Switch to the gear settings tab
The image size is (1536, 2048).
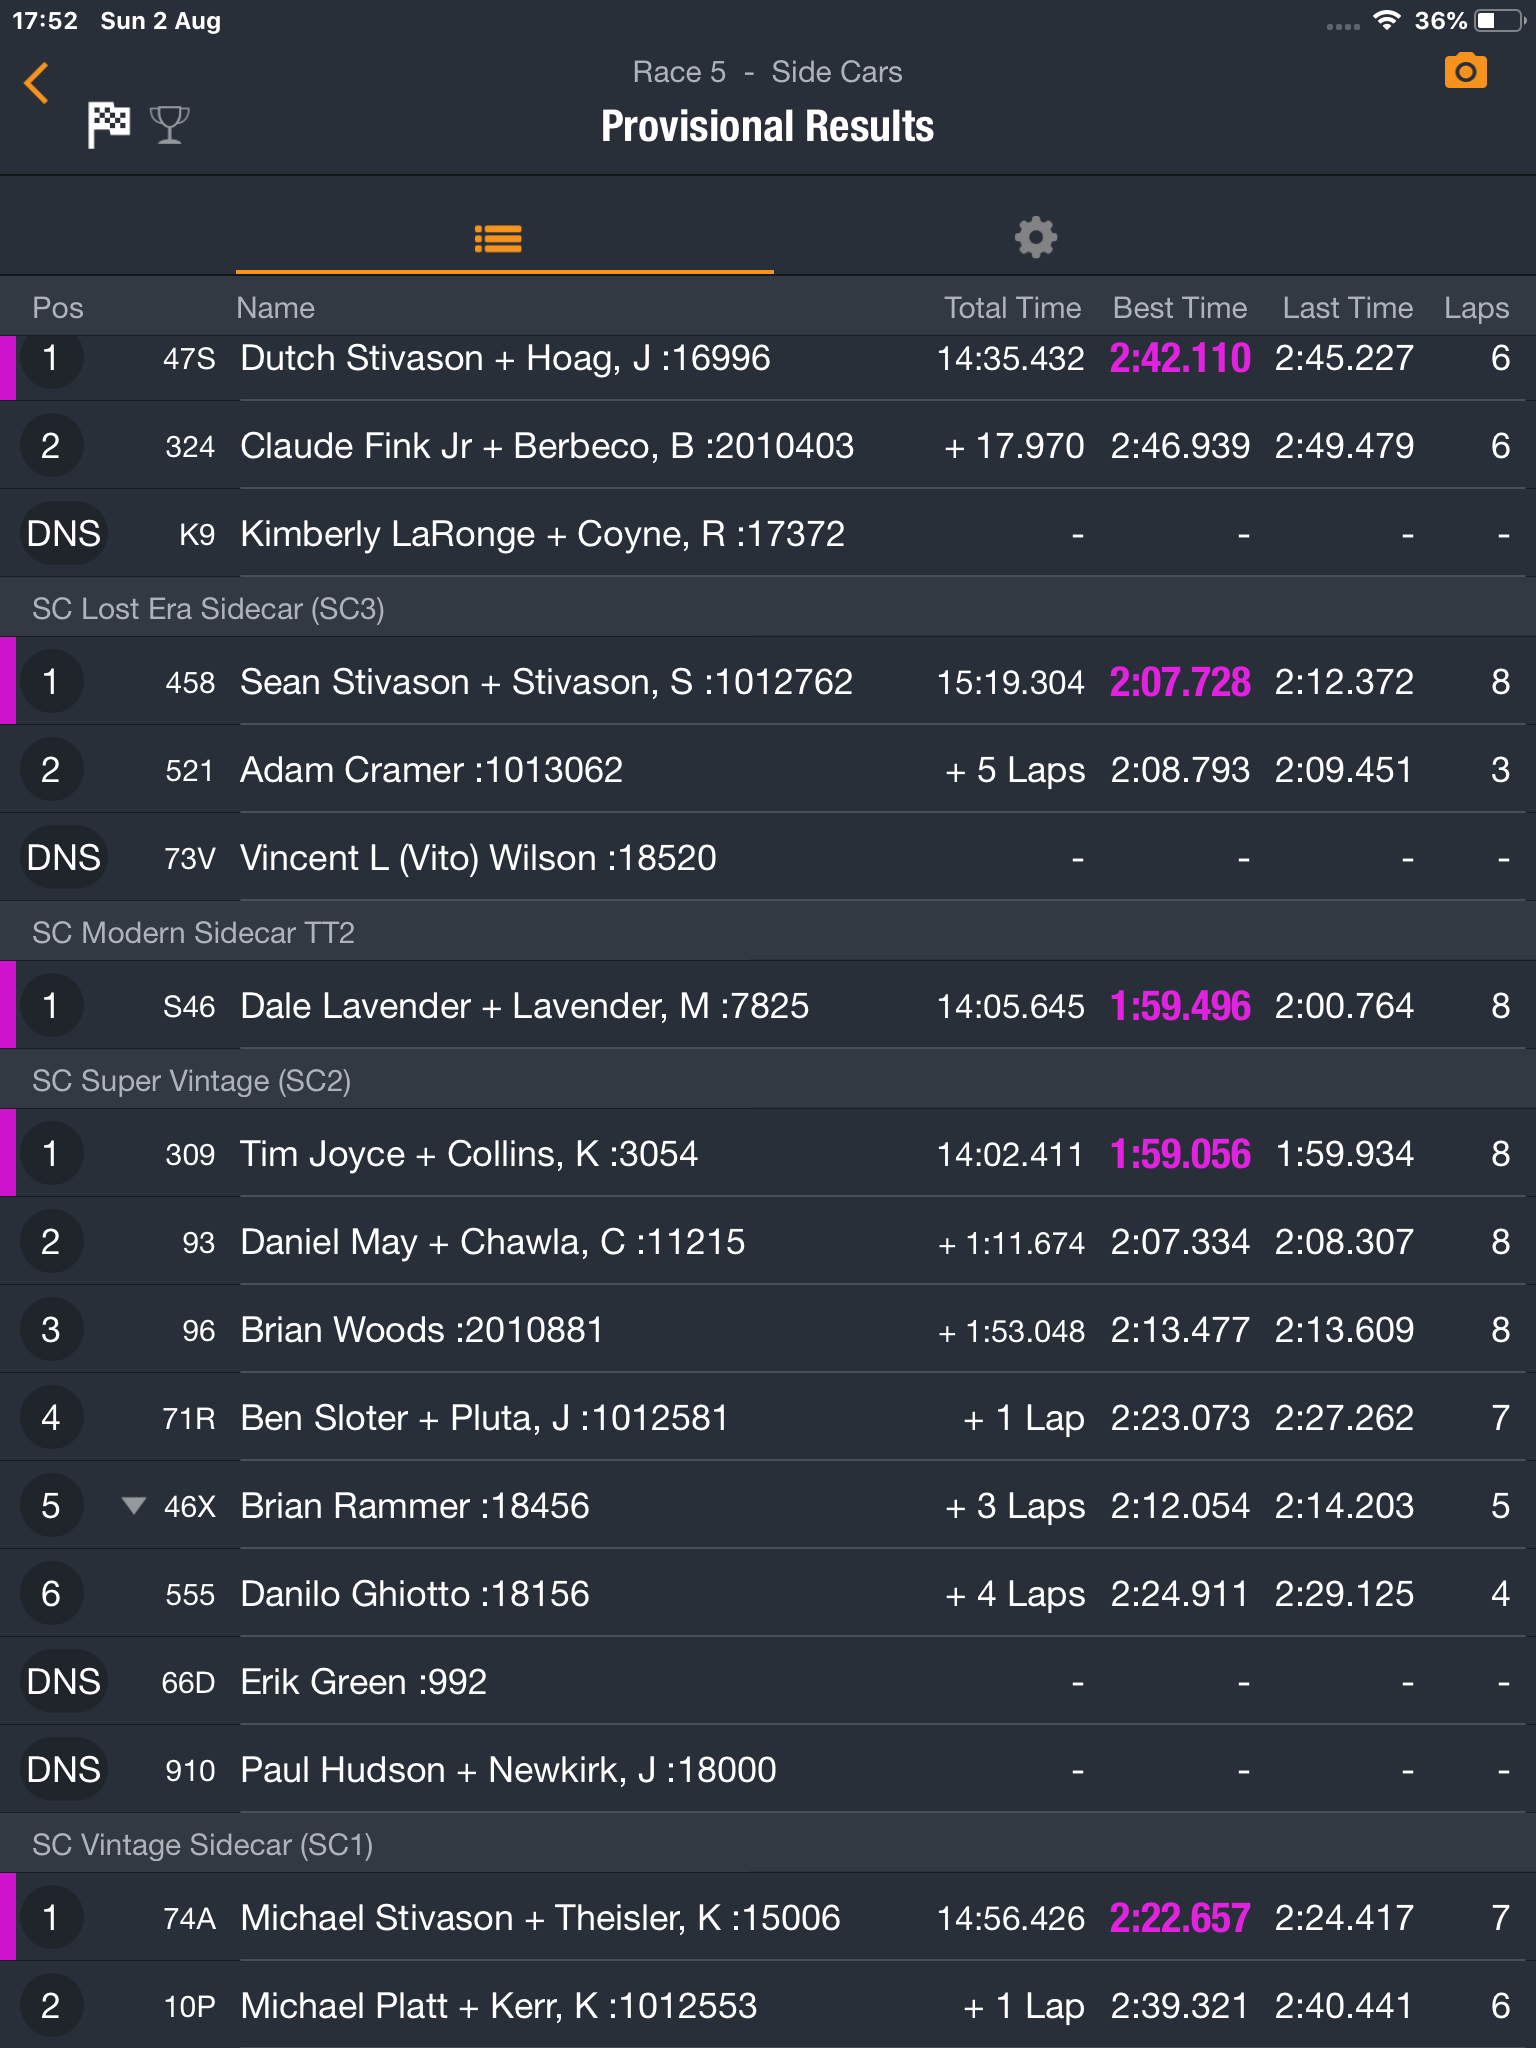1035,237
